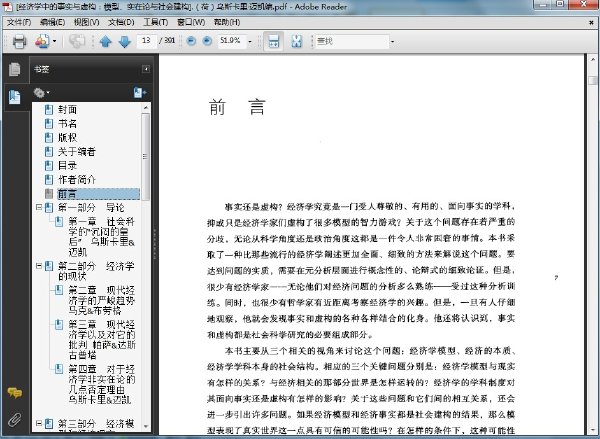Viewport: 600px width, 439px height.
Task: Select the 目录 bookmark
Action: click(x=67, y=165)
